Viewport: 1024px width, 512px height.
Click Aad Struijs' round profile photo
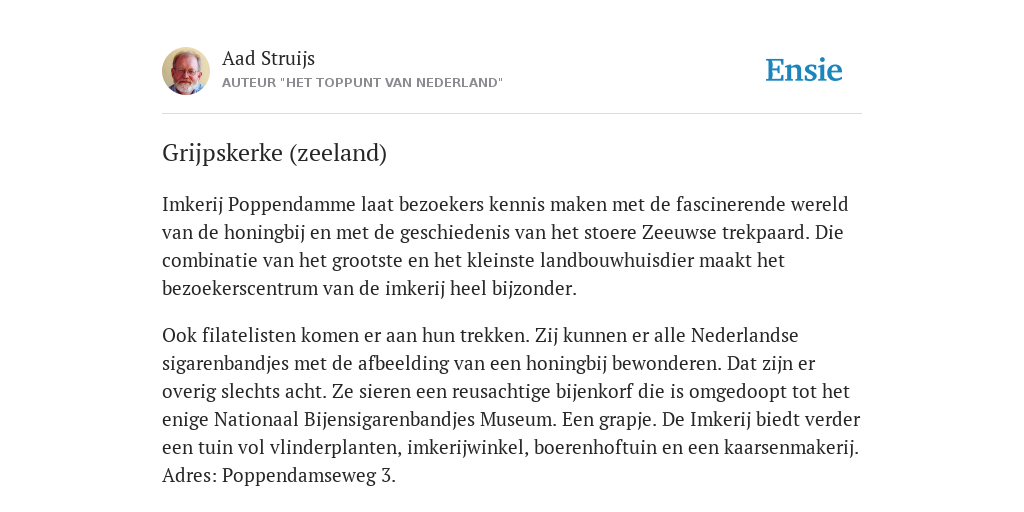click(186, 71)
